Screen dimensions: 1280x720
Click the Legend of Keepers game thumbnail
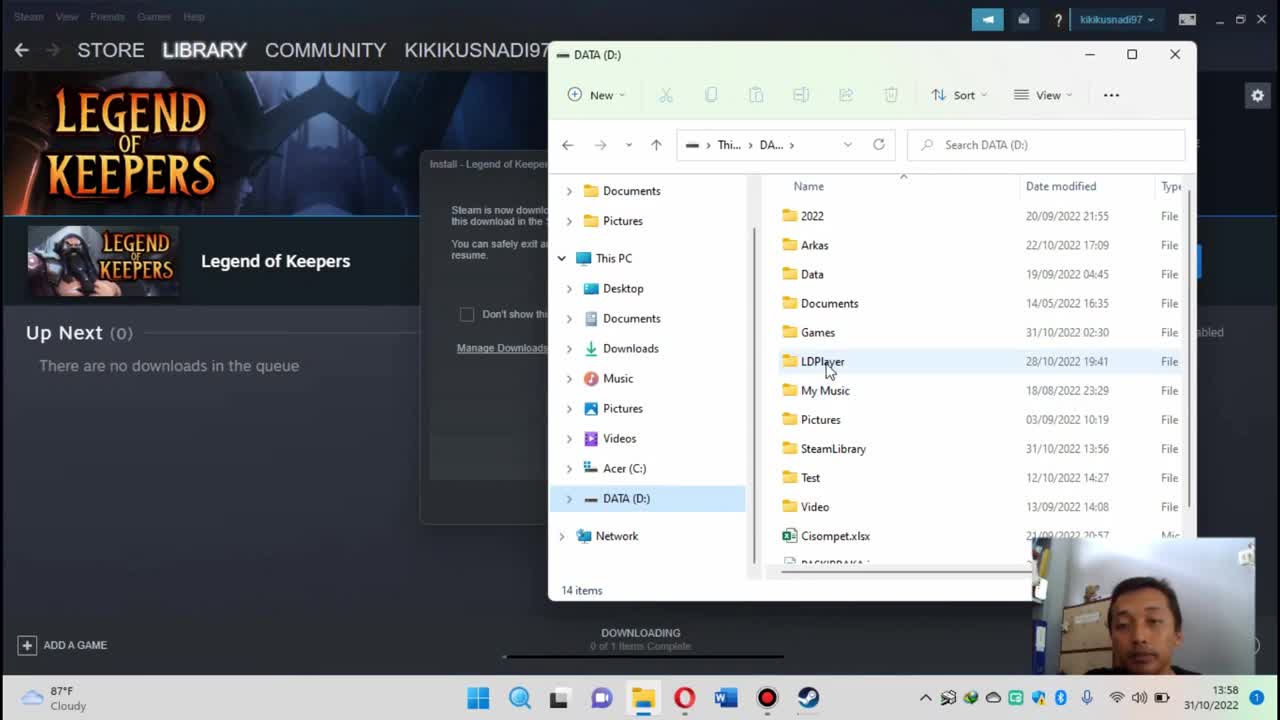coord(103,261)
